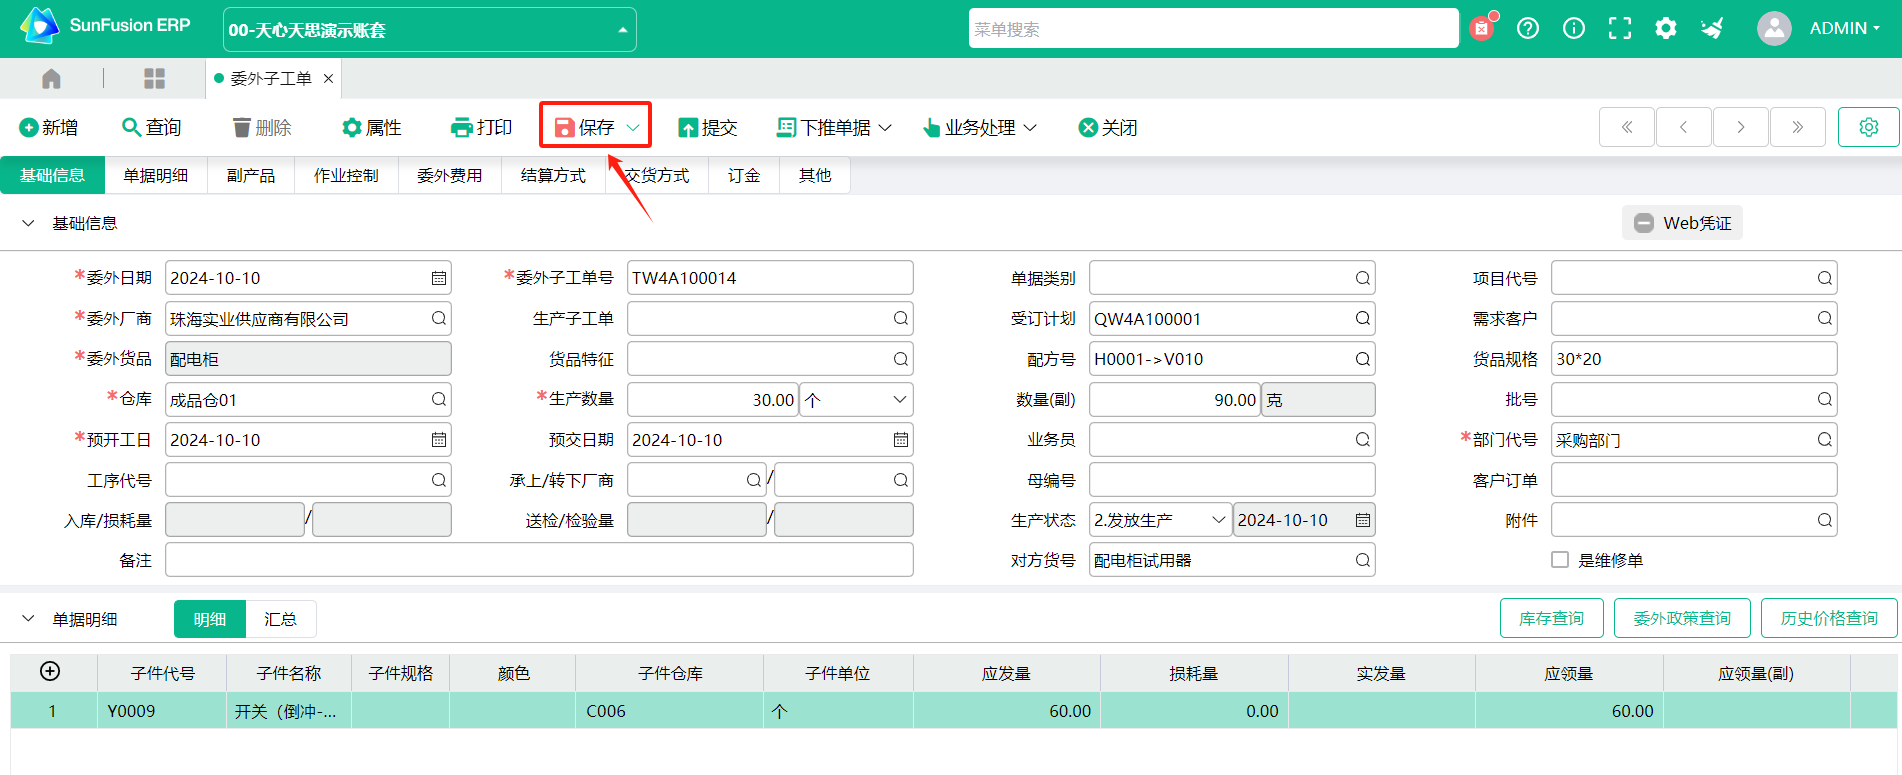Expand the 下推单据 menu
Image resolution: width=1902 pixels, height=775 pixels.
(834, 127)
